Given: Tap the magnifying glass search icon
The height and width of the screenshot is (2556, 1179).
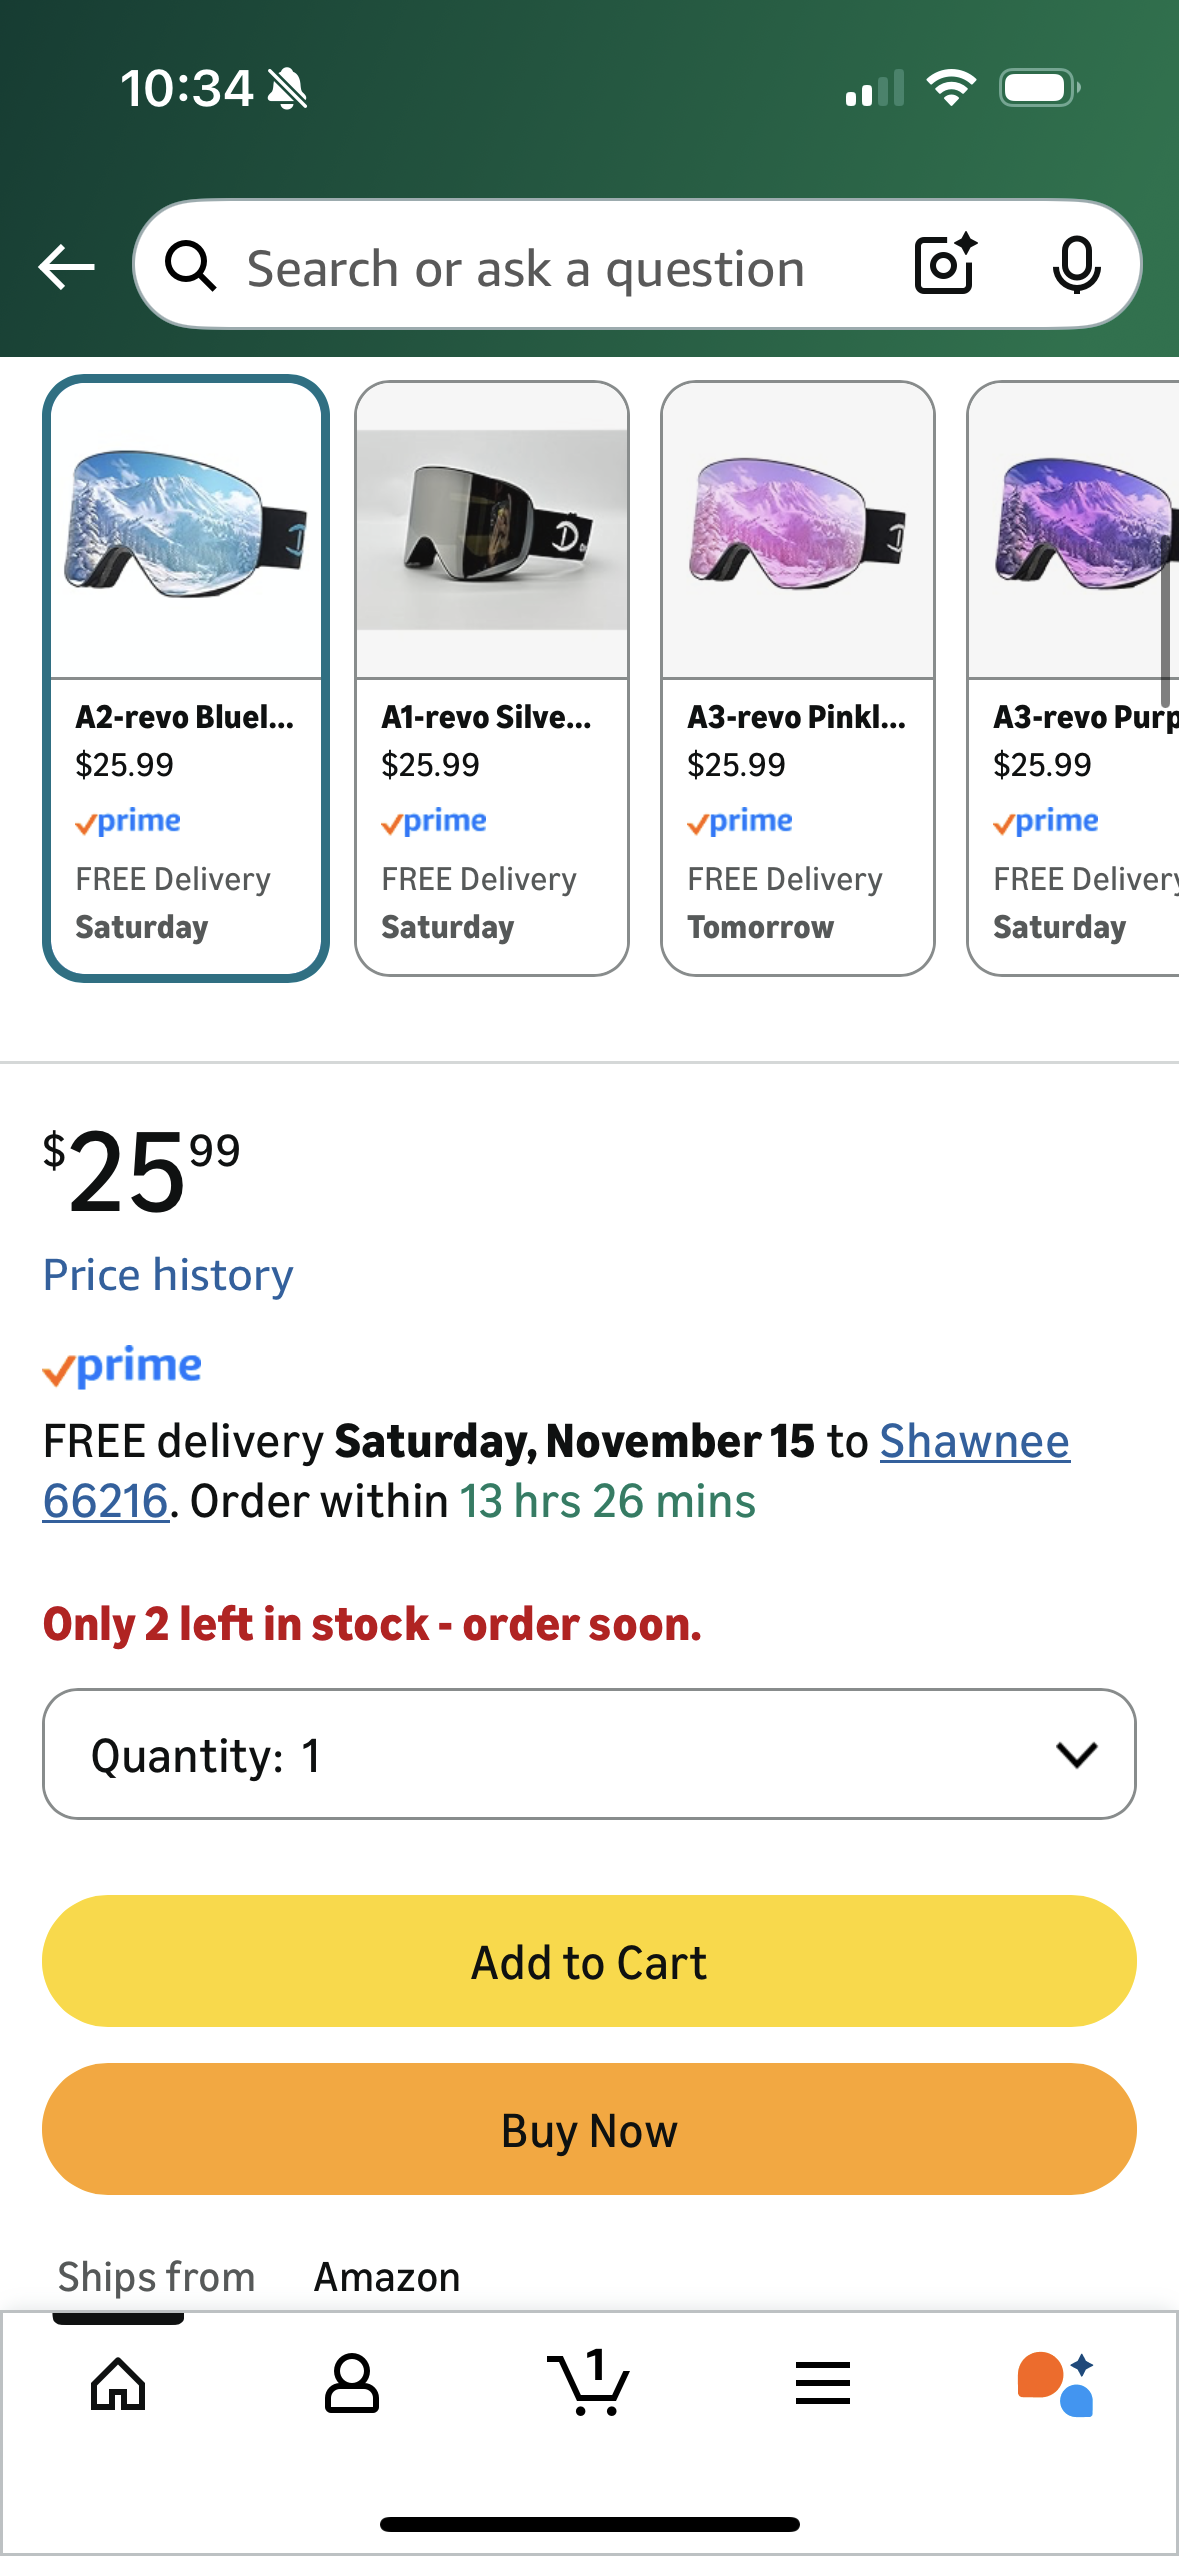Looking at the screenshot, I should [x=191, y=267].
